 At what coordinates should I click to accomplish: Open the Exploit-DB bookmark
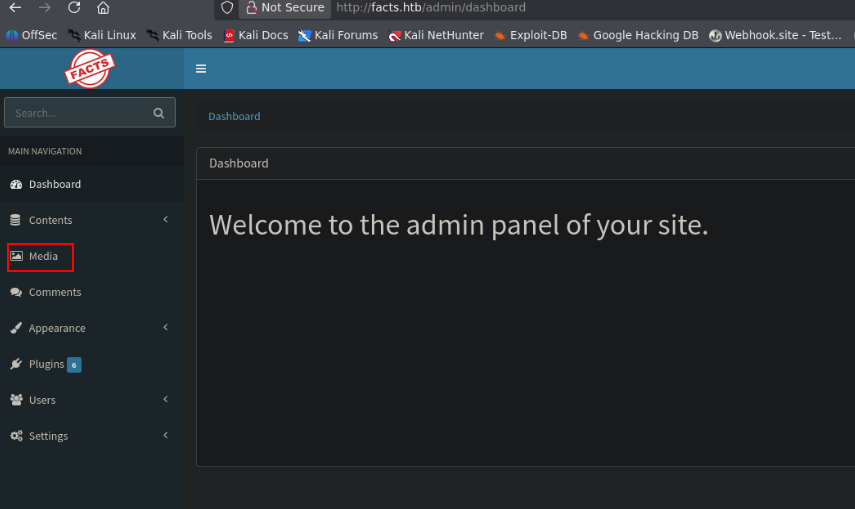(x=531, y=35)
